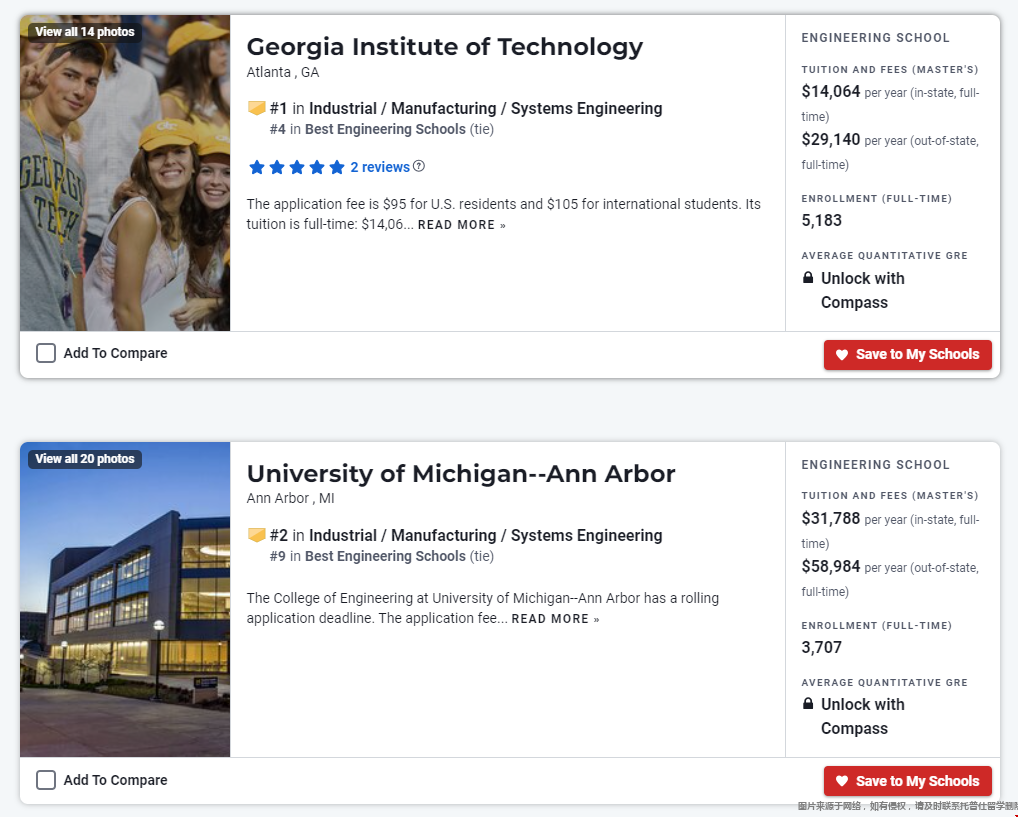Click heart icon on Michigan save button

point(842,781)
